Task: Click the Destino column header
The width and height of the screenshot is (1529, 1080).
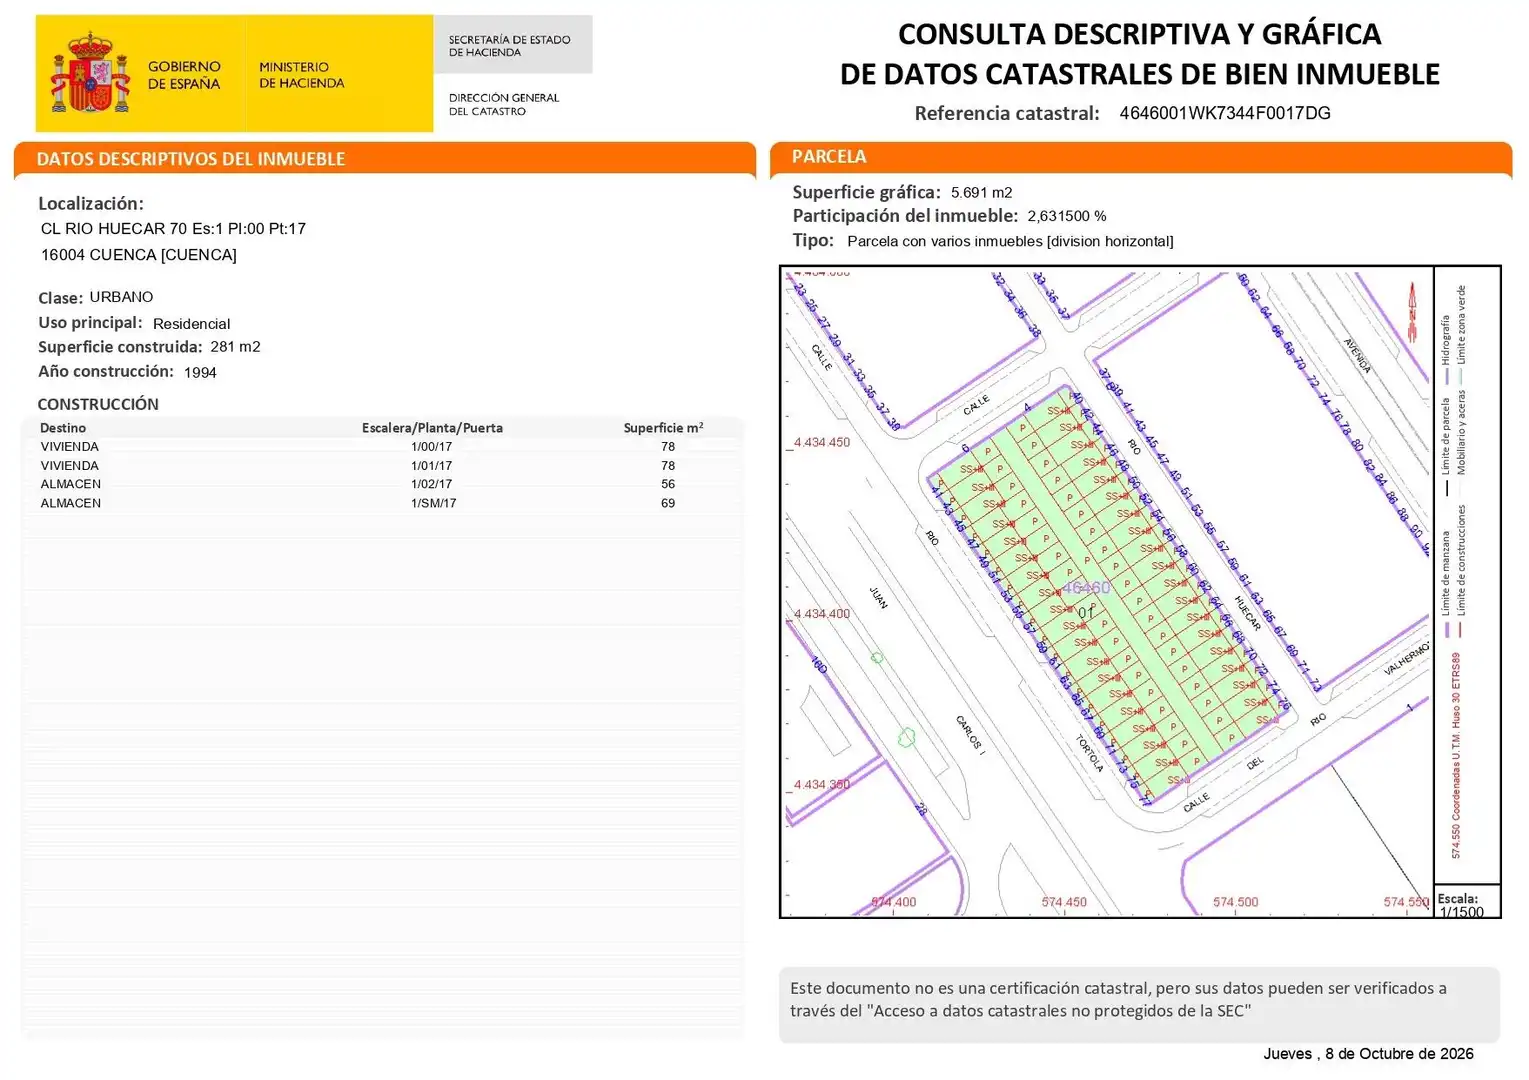Action: click(63, 428)
